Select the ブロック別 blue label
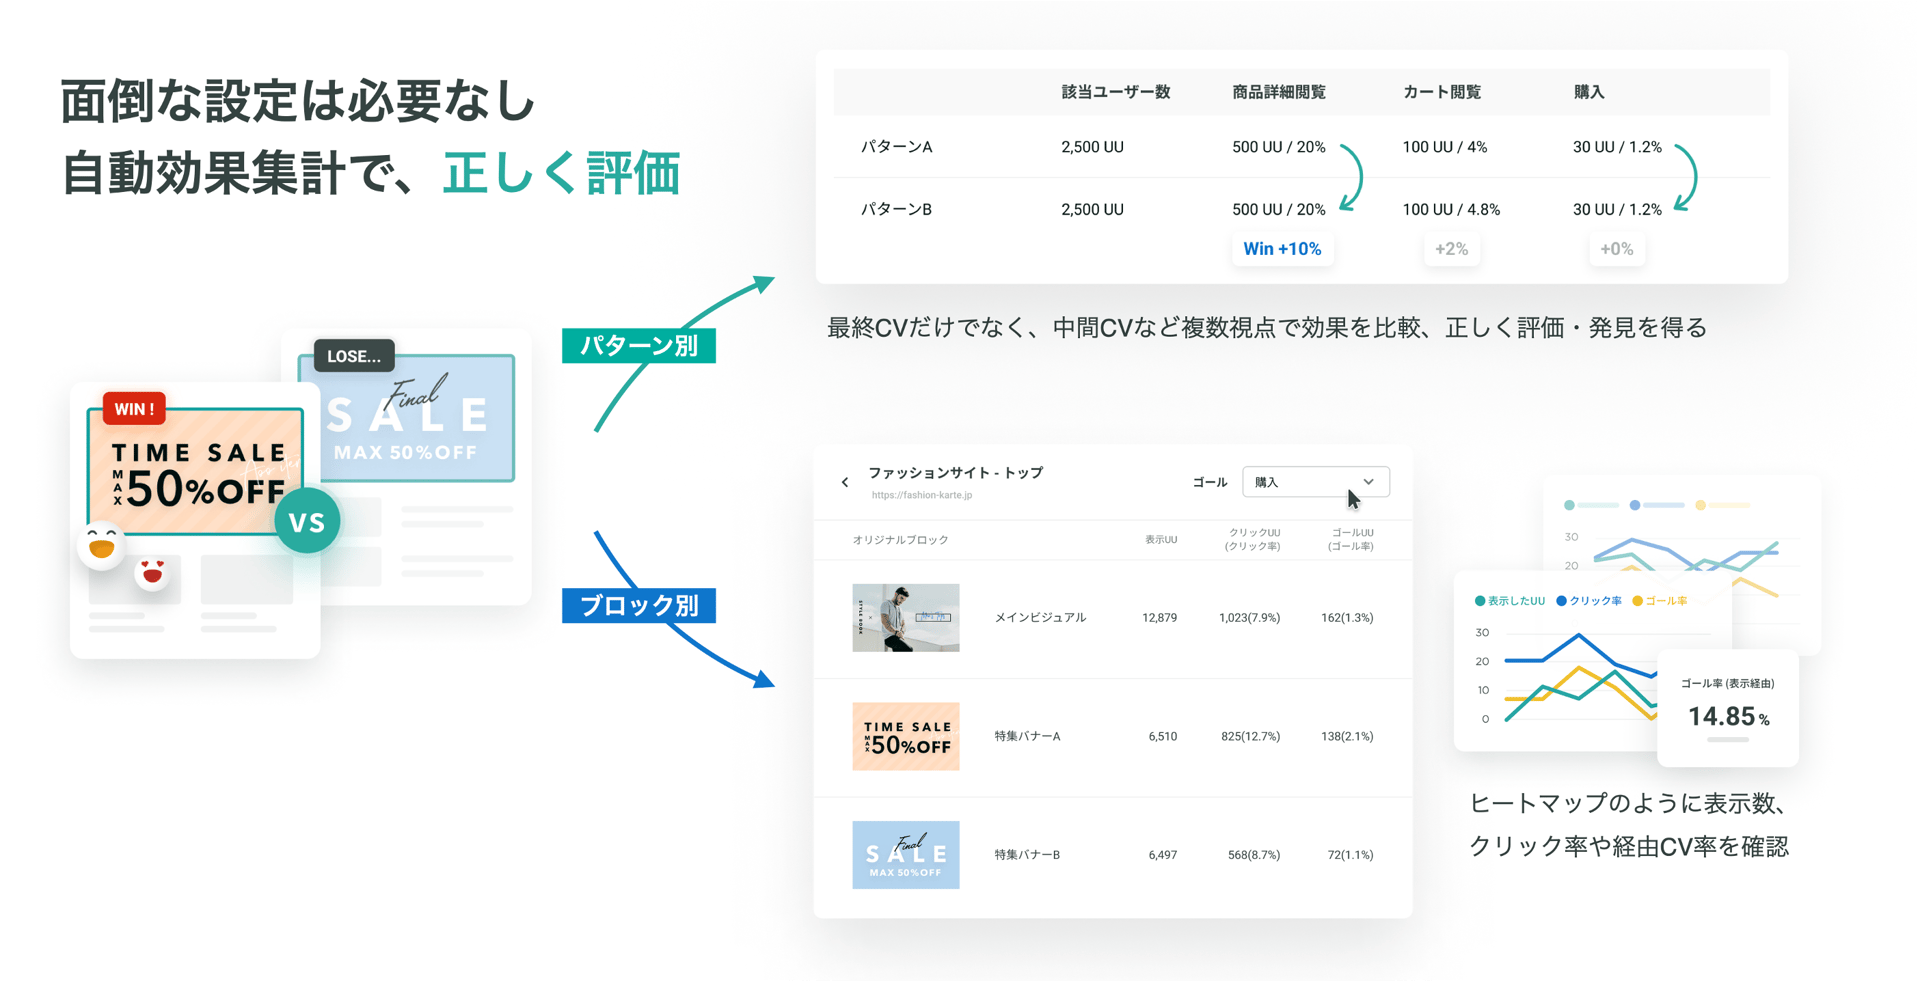Viewport: 1920px width, 983px height. [x=638, y=605]
